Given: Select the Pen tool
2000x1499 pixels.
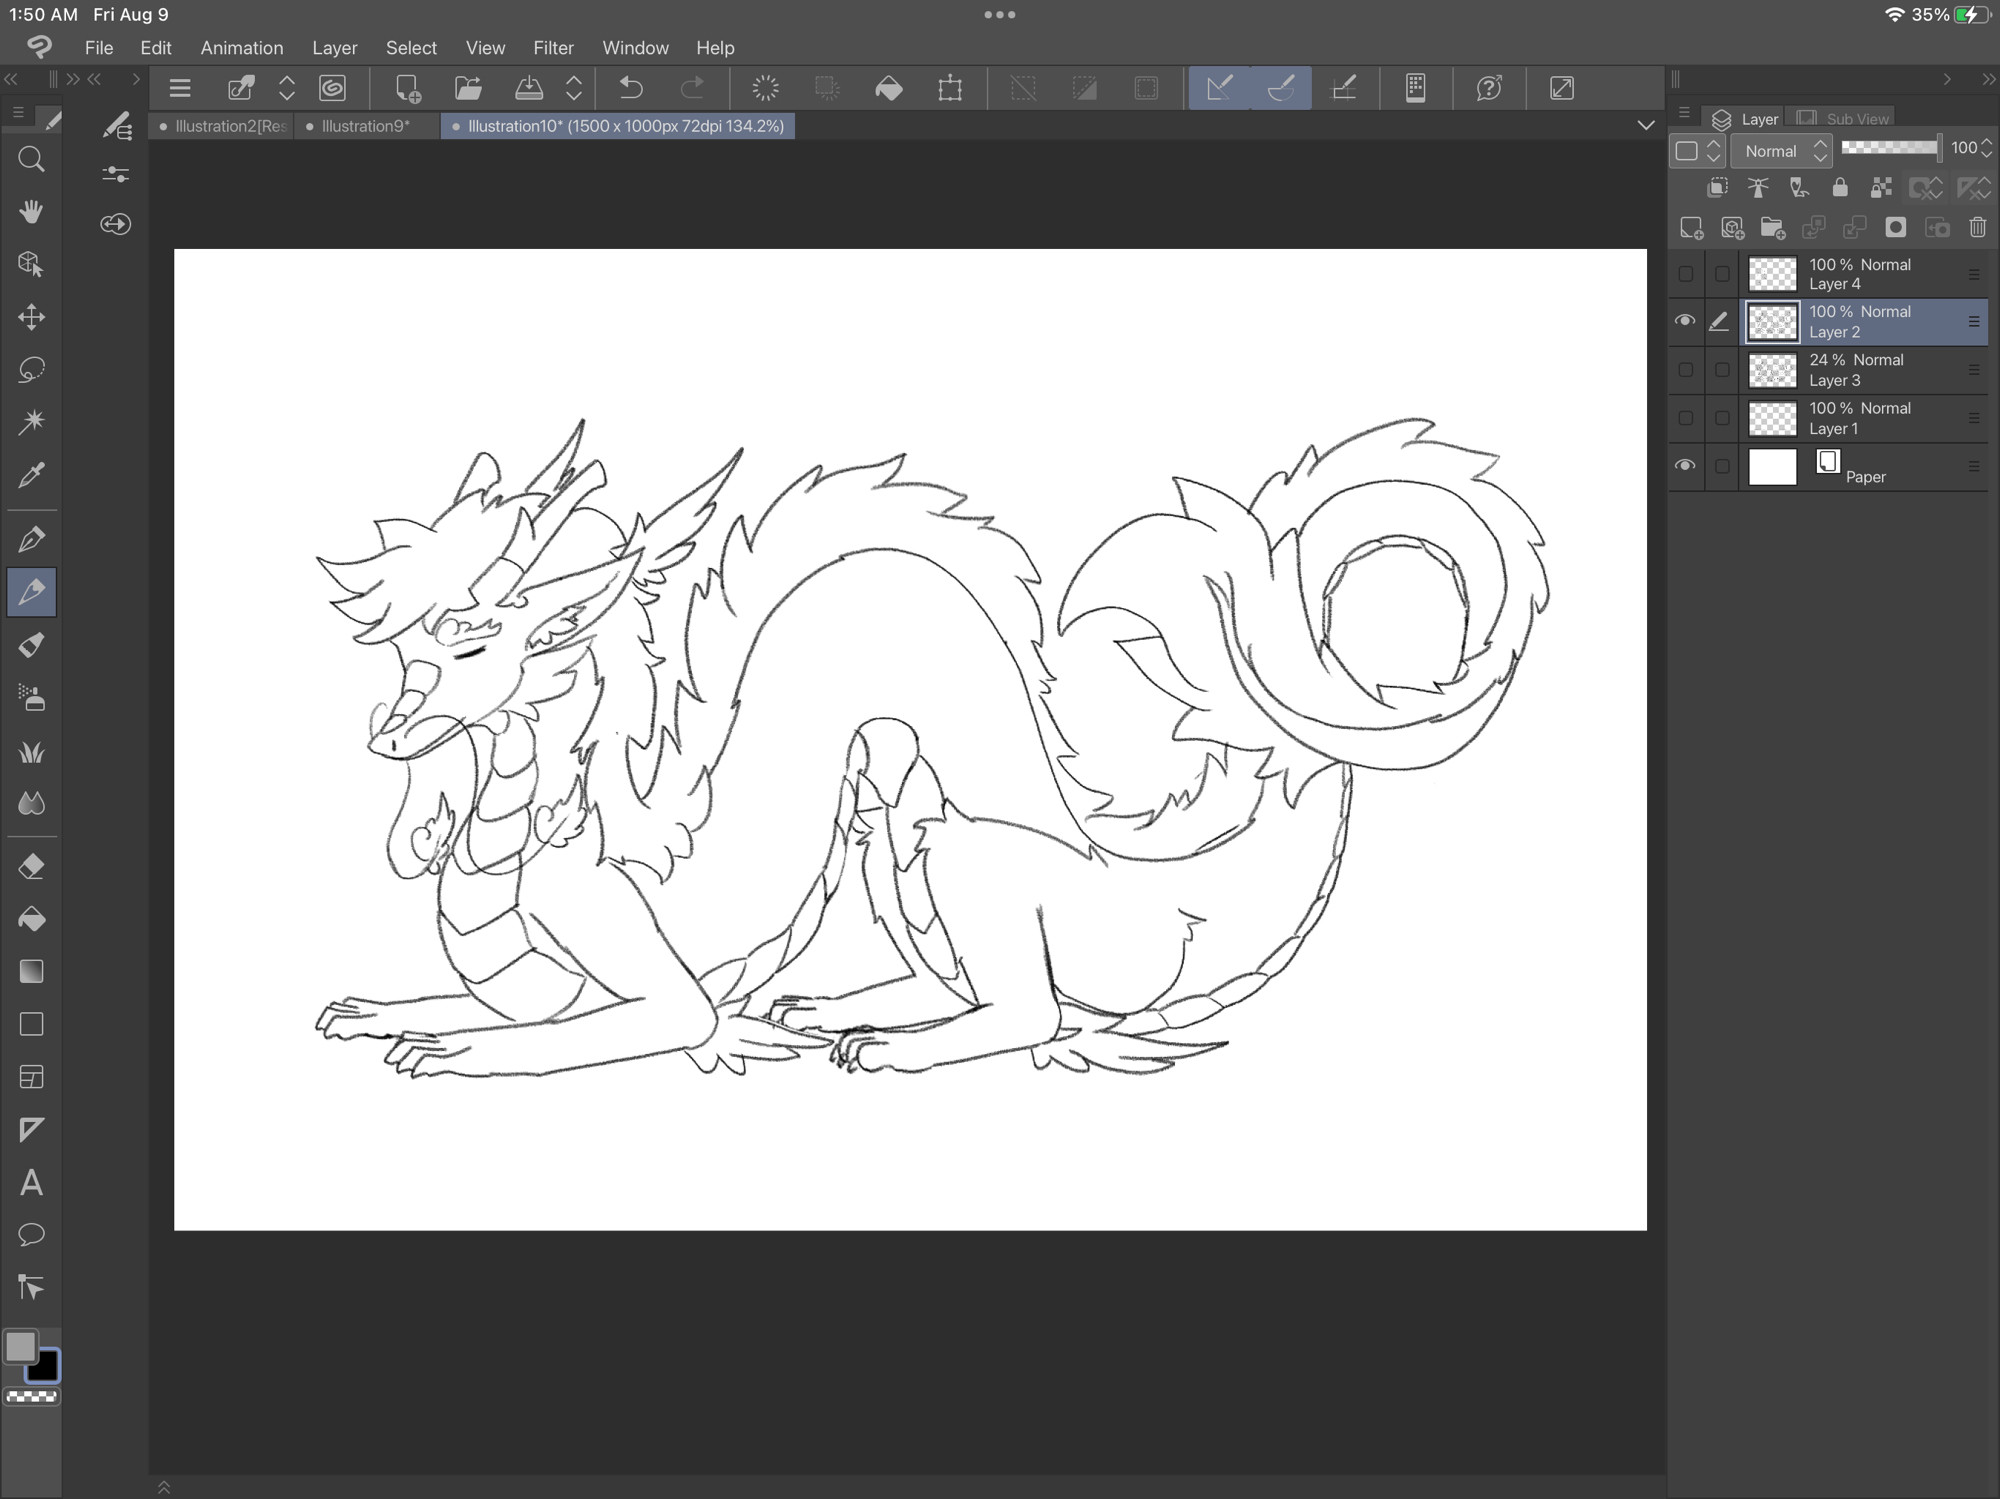Looking at the screenshot, I should point(31,540).
